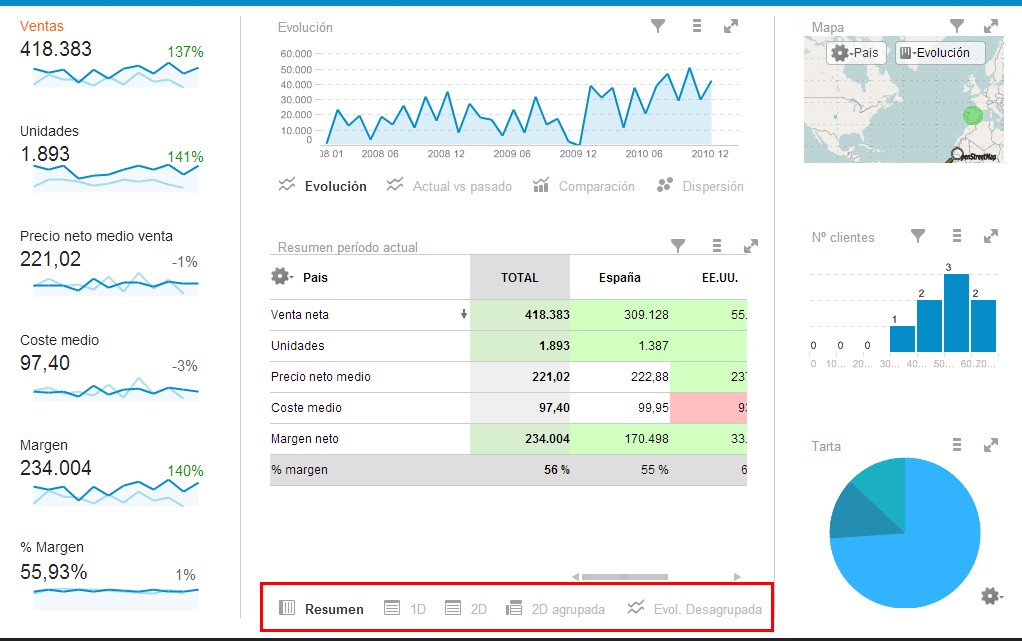
Task: Click filter icon in Resumen período actual
Action: click(678, 245)
